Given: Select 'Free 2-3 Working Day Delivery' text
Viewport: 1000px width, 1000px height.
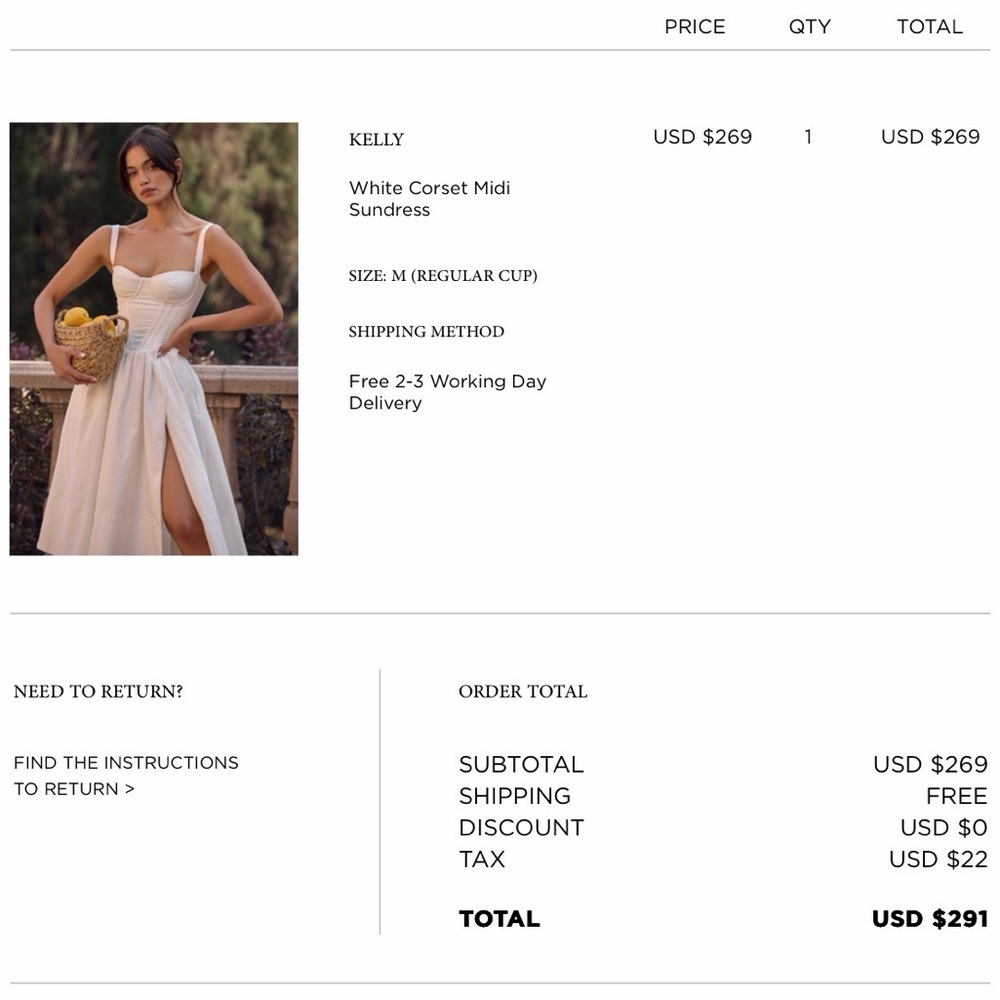Looking at the screenshot, I should (448, 392).
